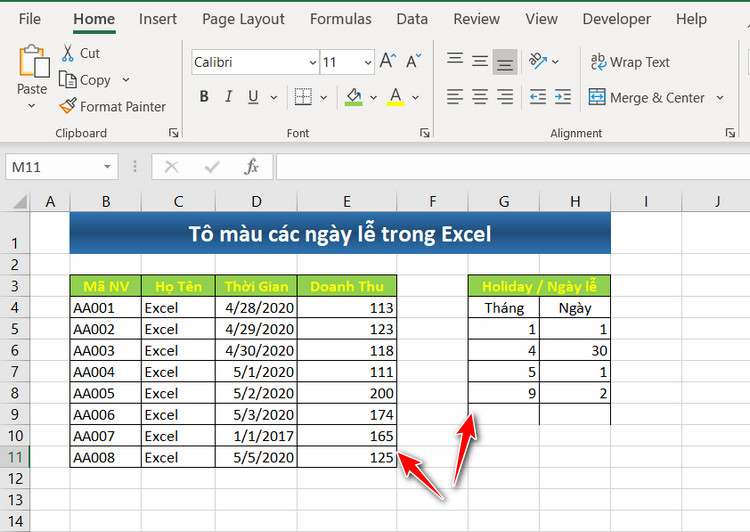Select column G header
Viewport: 750px width, 532px height.
click(x=504, y=201)
